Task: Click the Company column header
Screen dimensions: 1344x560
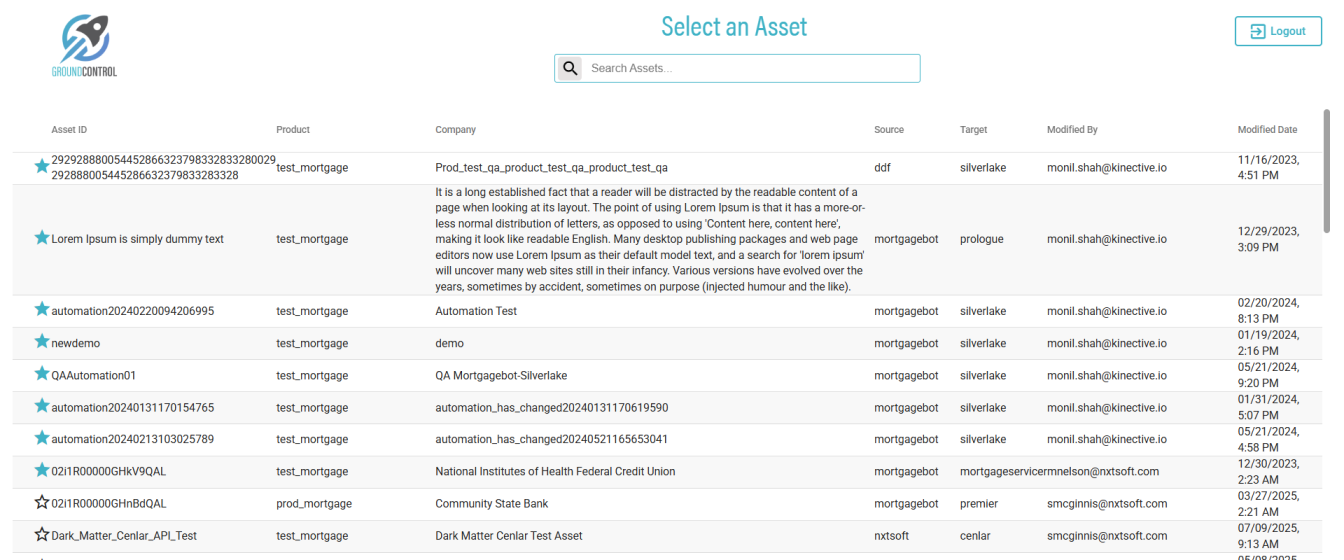Action: (455, 130)
